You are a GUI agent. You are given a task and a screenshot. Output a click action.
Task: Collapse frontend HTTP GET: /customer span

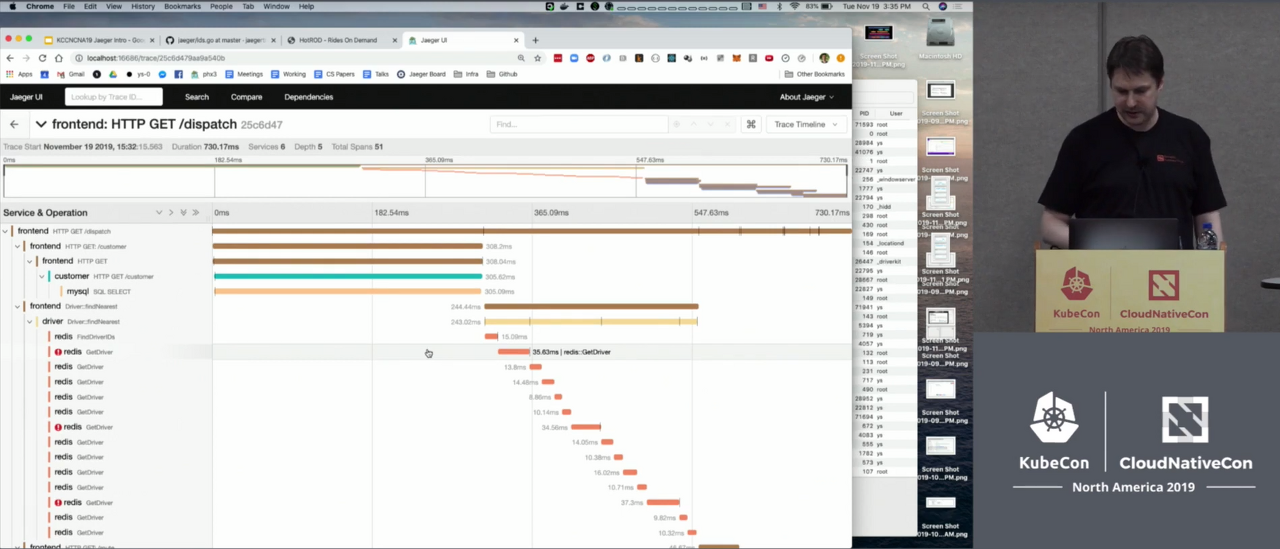(x=18, y=246)
